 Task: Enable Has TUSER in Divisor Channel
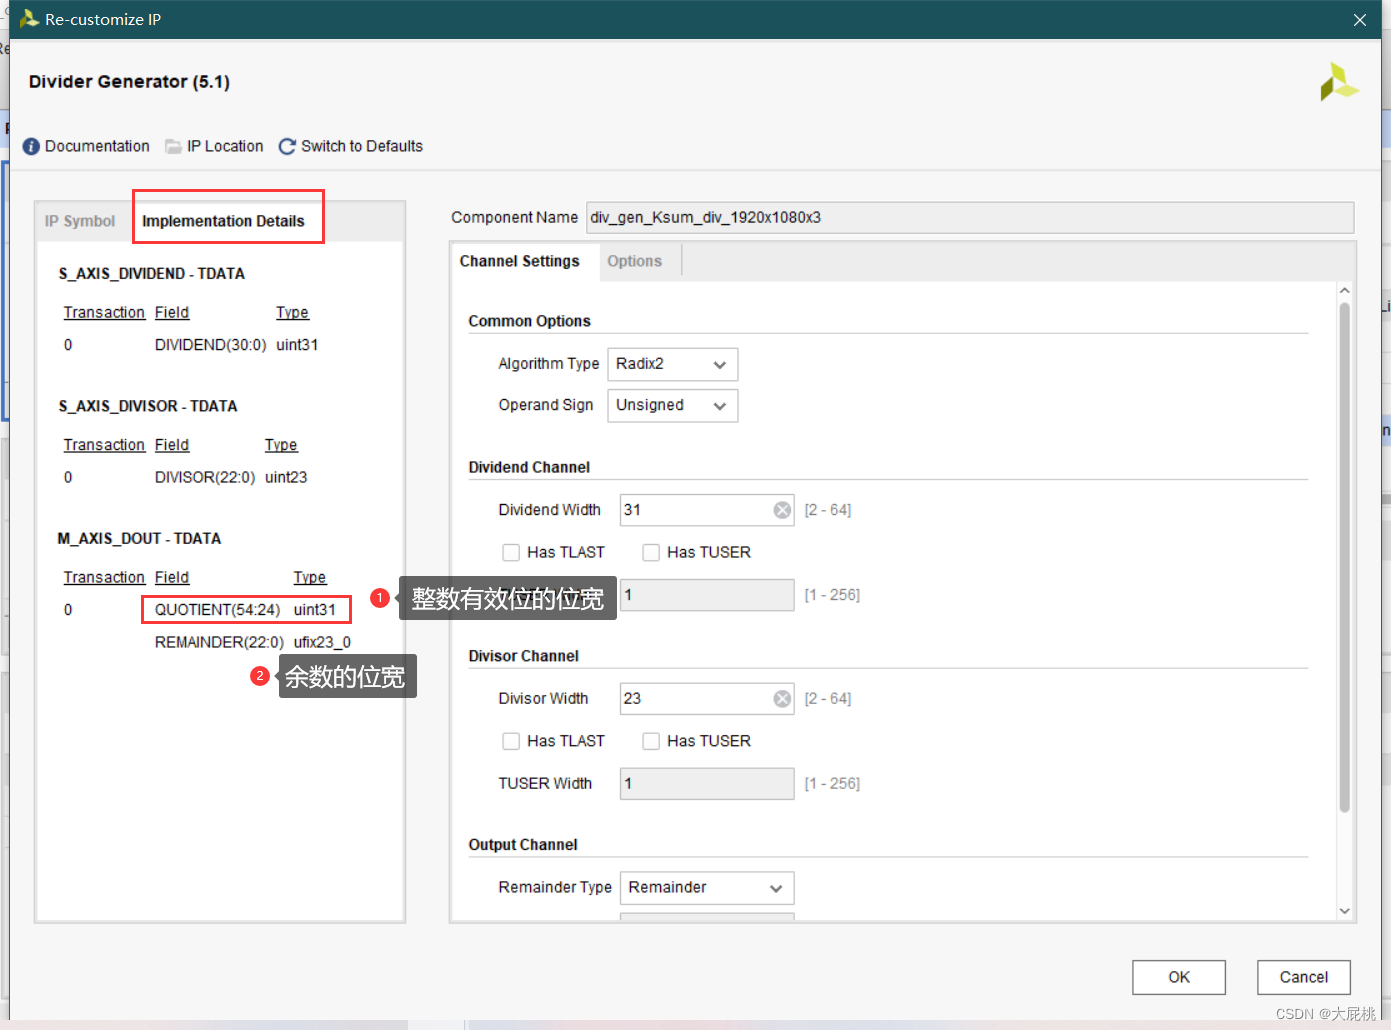651,741
